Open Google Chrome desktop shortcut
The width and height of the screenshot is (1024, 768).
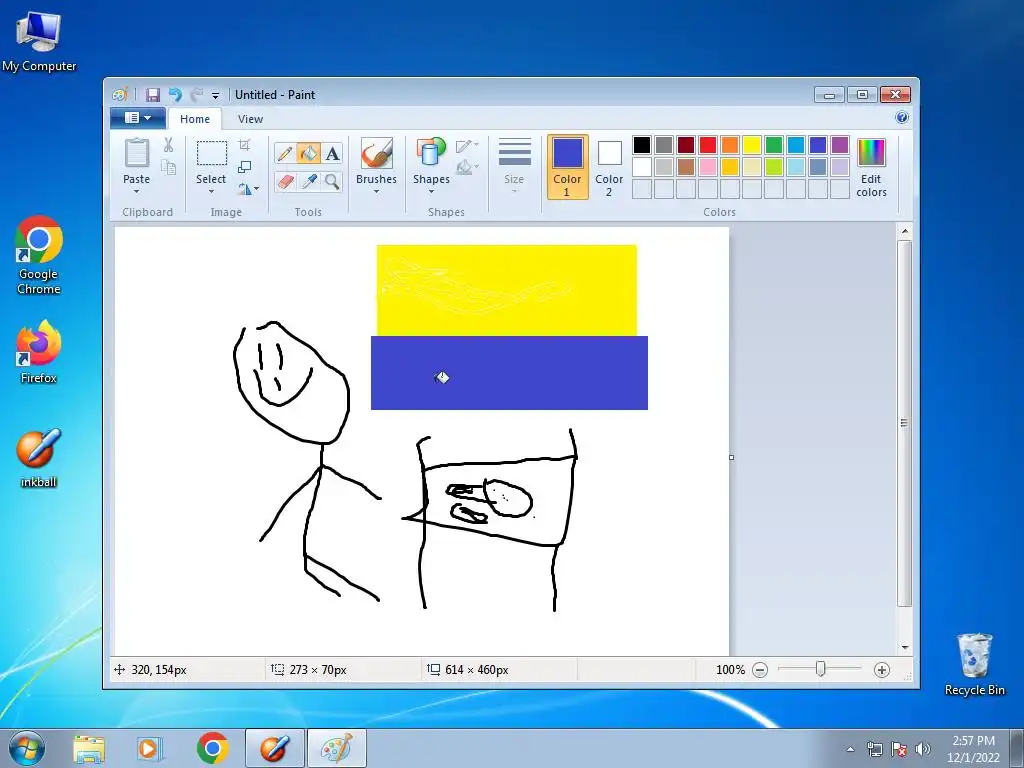coord(39,255)
